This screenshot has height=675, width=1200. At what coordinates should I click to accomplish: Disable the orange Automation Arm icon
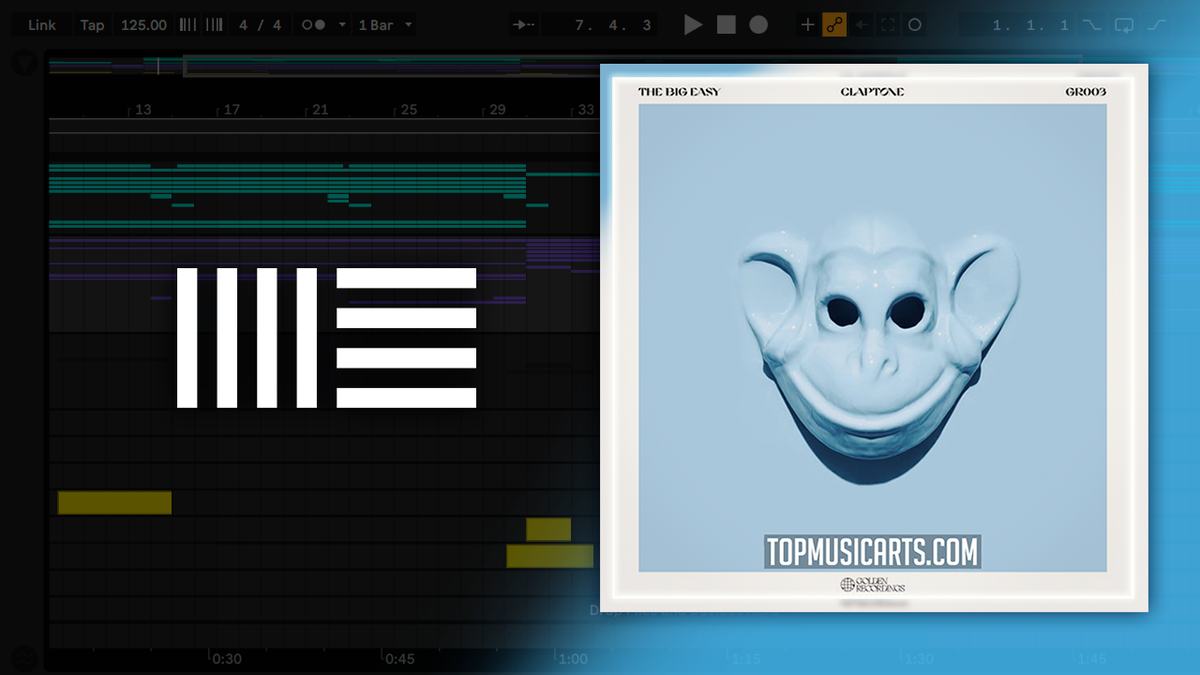point(836,24)
